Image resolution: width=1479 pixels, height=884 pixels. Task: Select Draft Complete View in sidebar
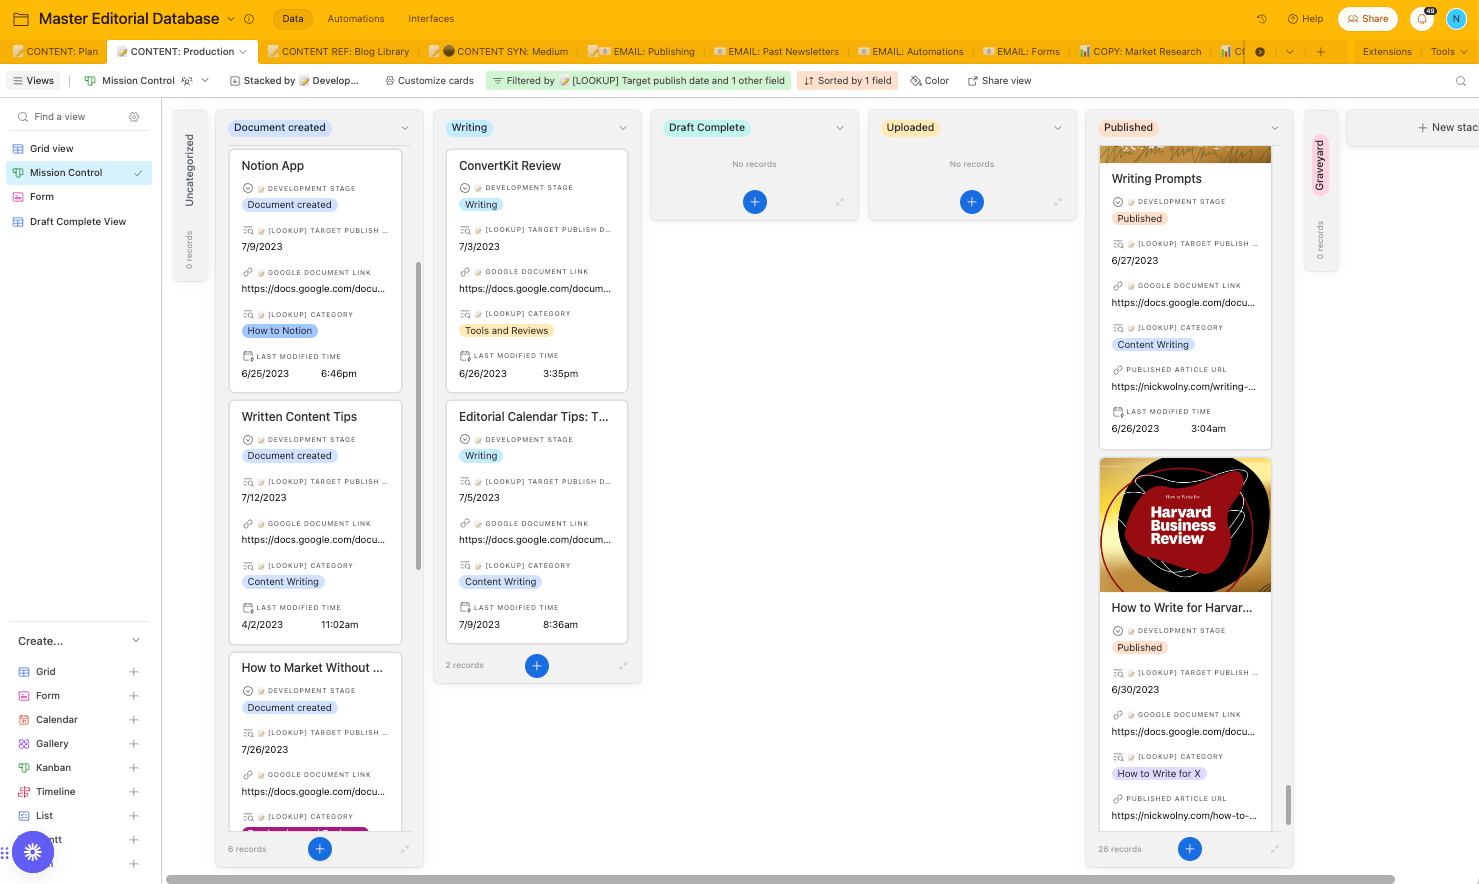click(x=79, y=222)
